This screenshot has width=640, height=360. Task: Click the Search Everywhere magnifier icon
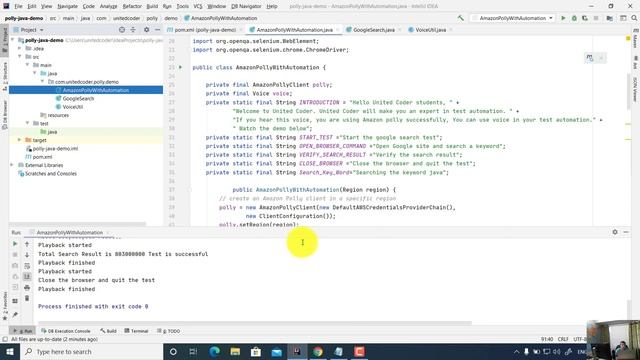click(634, 18)
